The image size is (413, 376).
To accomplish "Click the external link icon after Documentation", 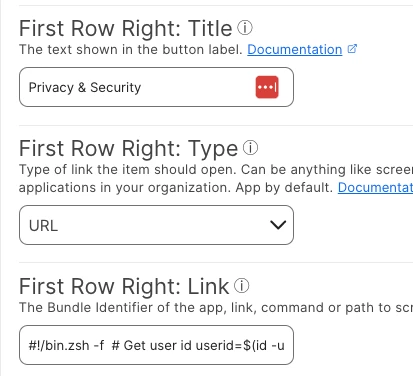I will 352,49.
